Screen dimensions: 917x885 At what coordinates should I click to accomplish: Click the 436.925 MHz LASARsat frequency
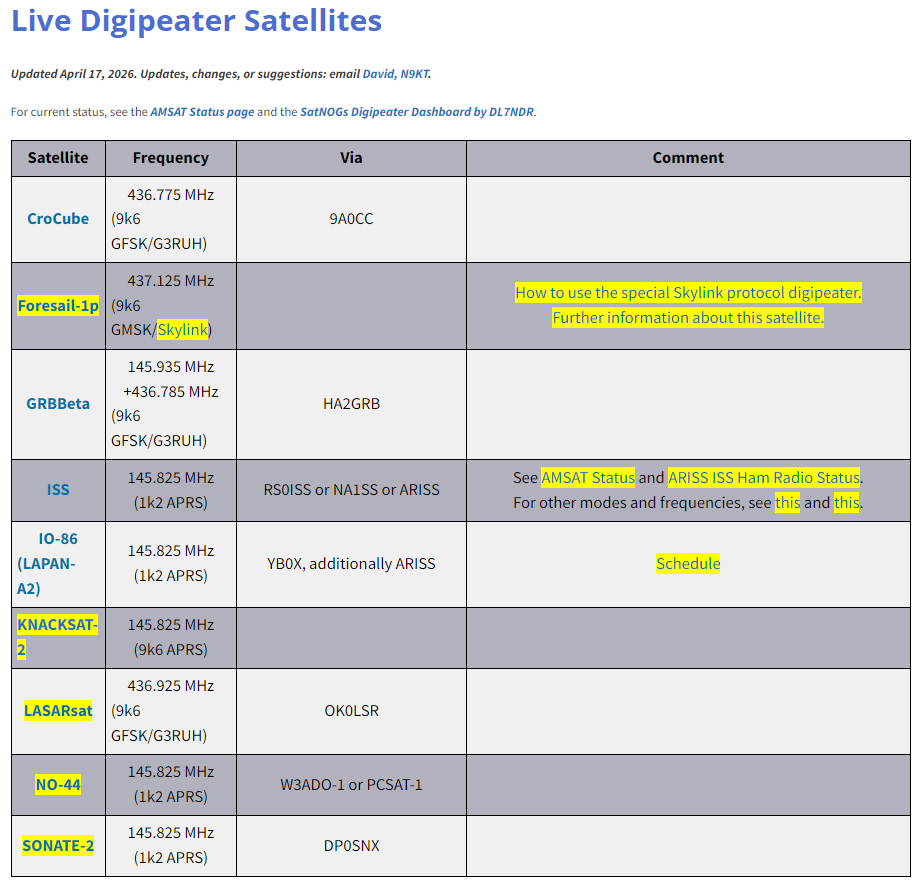[x=171, y=686]
